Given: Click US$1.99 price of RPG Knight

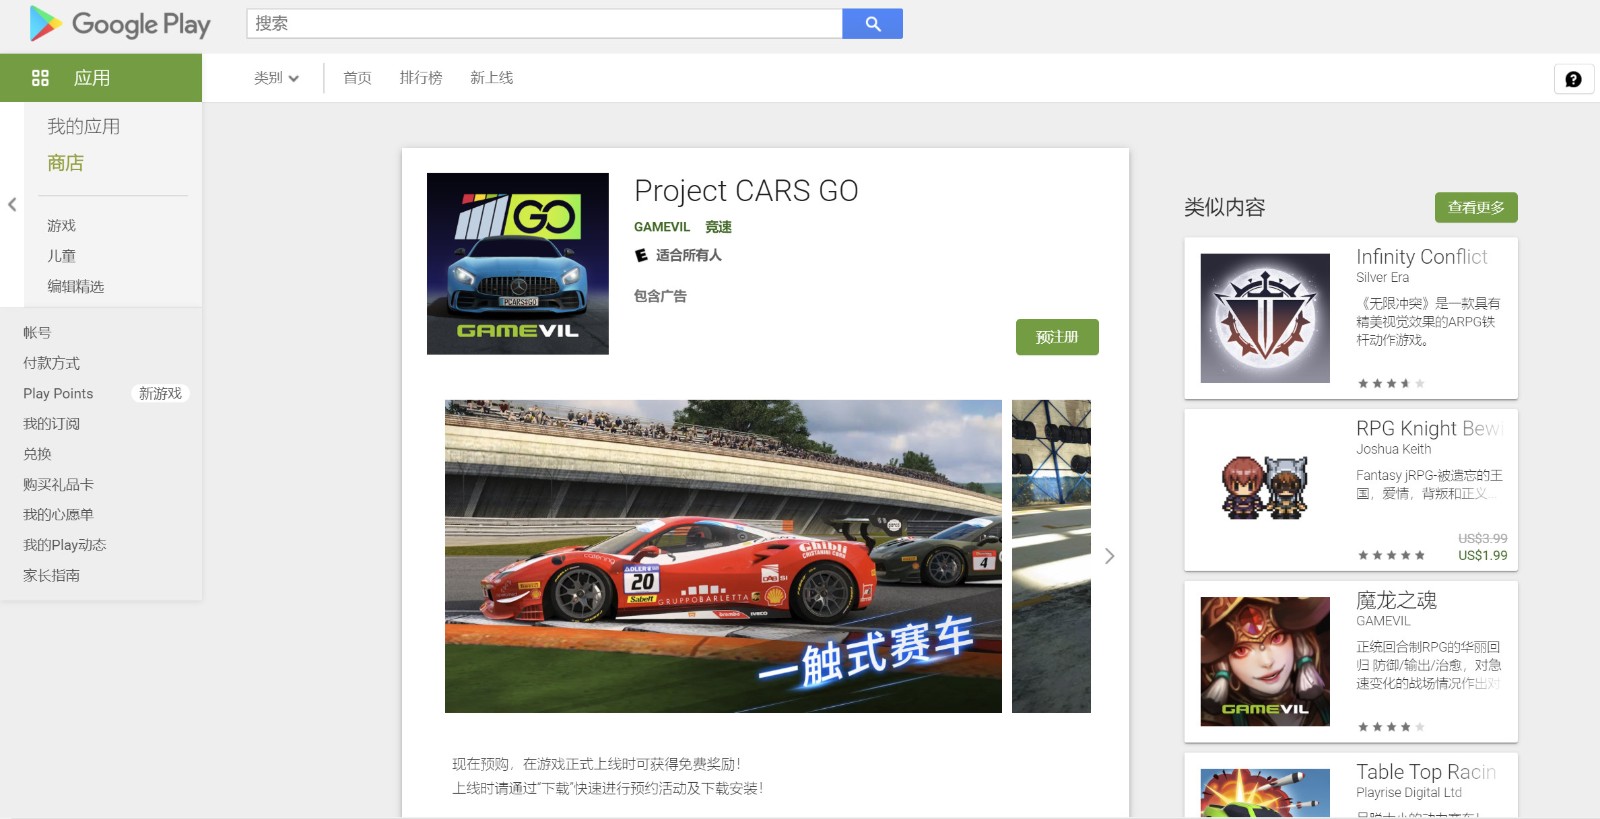Looking at the screenshot, I should pos(1482,556).
